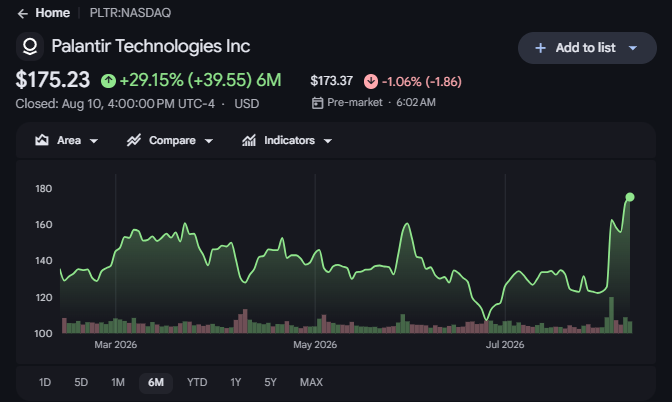Click the Closed: Aug 10 timestamp
Screen dimensions: 672x402
[x=115, y=104]
